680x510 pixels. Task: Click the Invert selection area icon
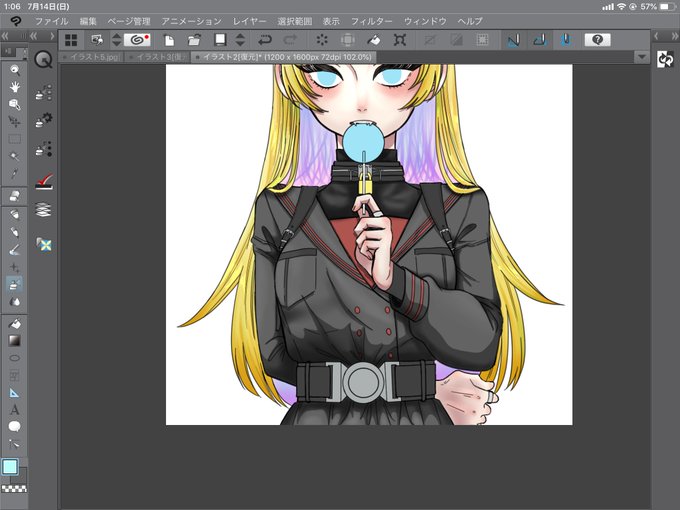tap(456, 40)
